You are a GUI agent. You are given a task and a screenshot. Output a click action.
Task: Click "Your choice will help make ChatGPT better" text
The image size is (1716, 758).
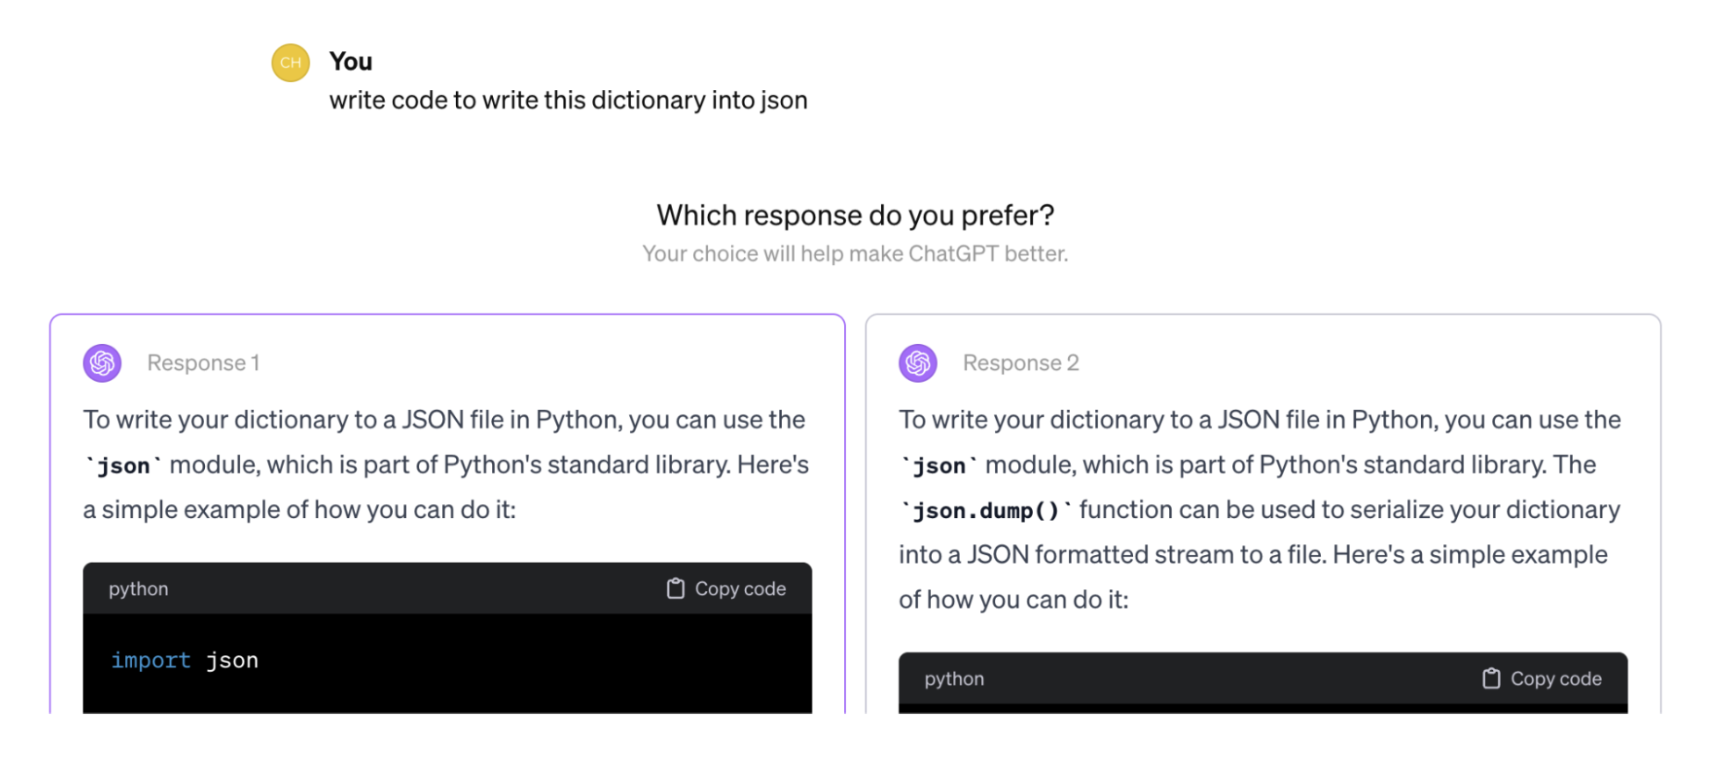tap(855, 254)
